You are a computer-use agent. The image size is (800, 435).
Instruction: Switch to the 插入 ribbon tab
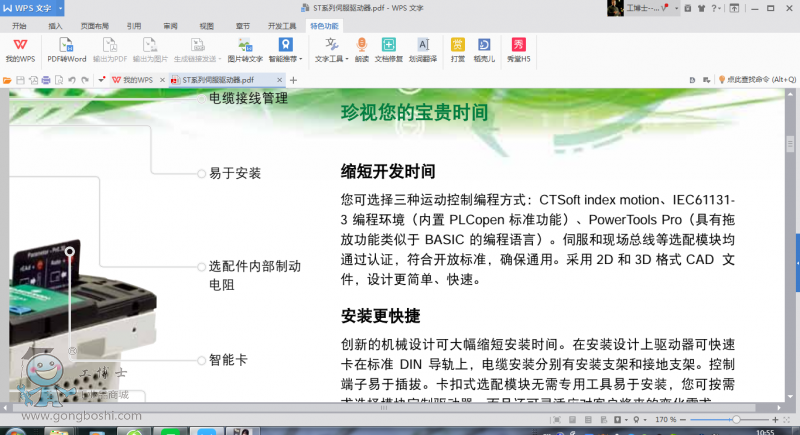coord(55,26)
